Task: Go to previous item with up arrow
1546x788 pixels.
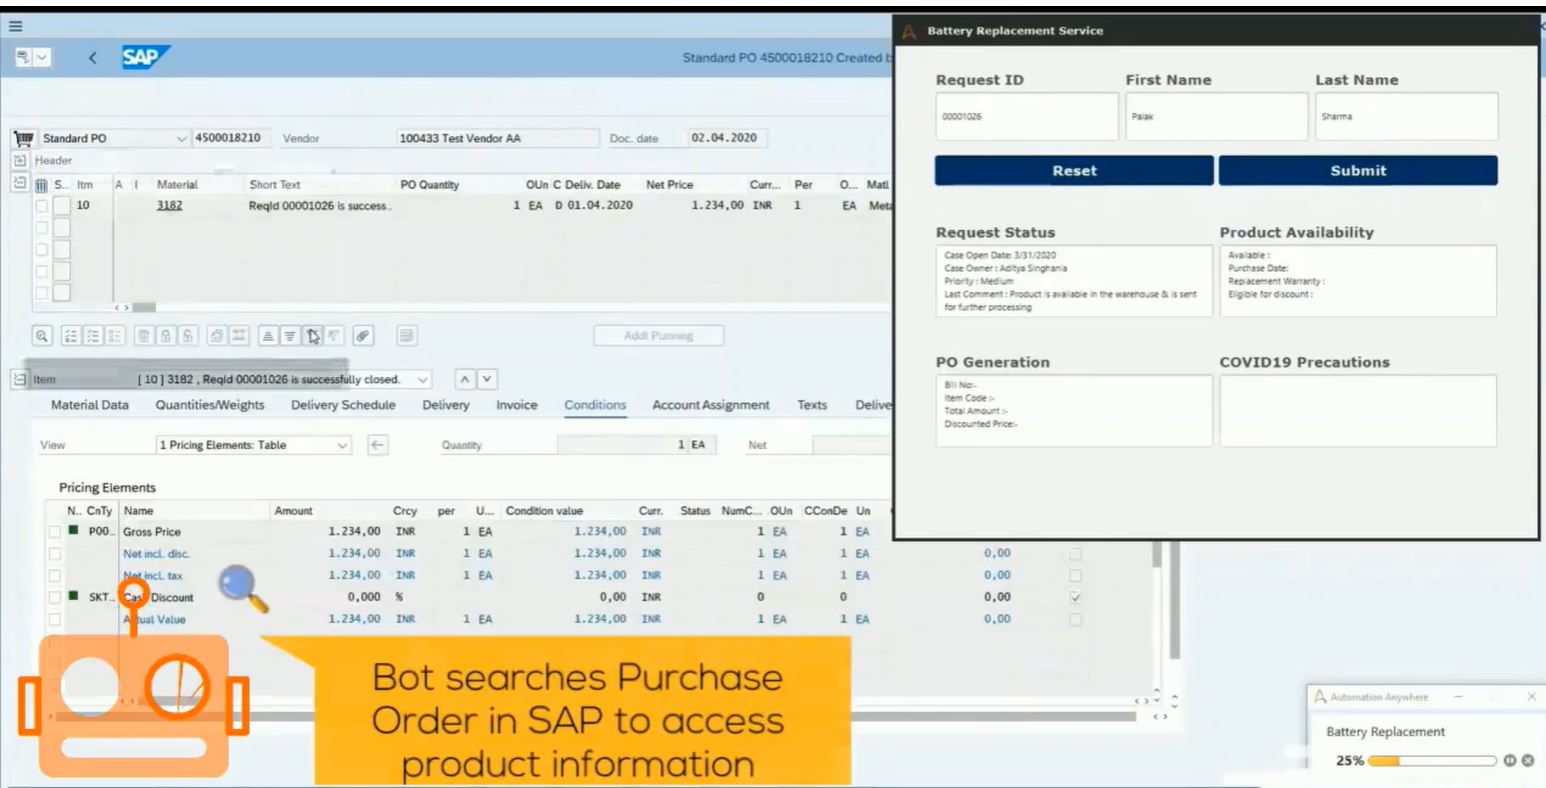Action: click(466, 380)
